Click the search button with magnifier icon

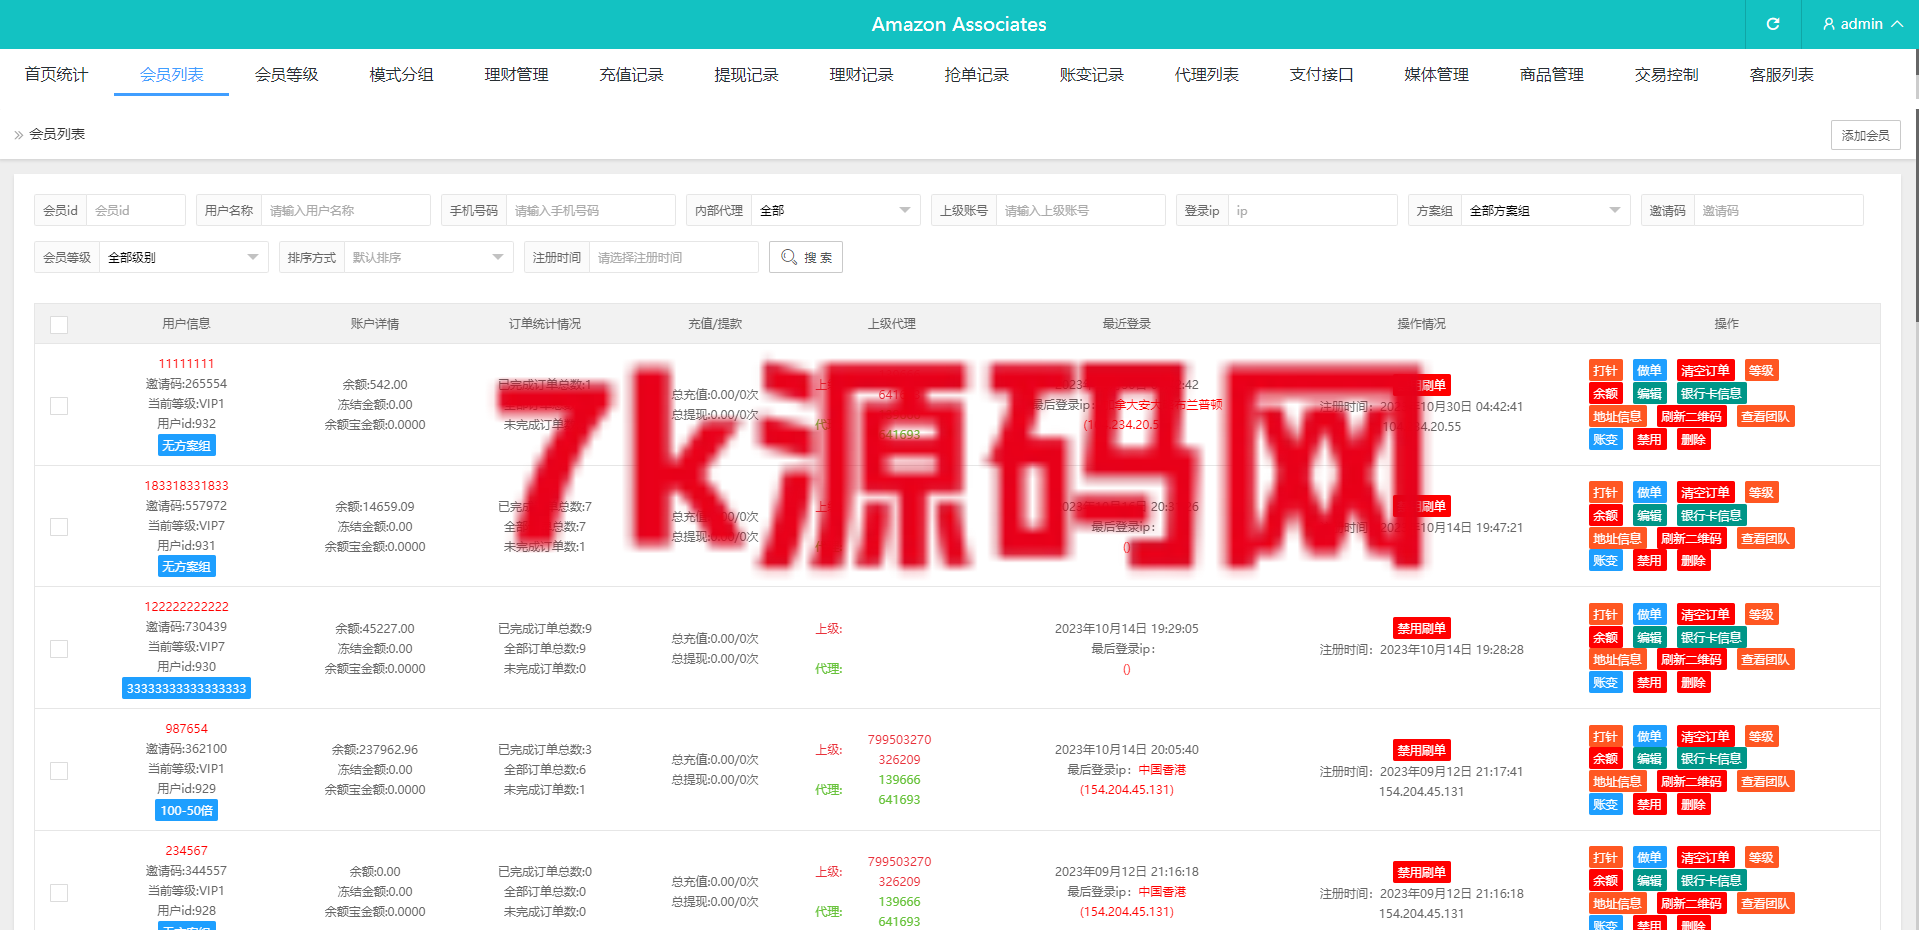click(x=806, y=257)
